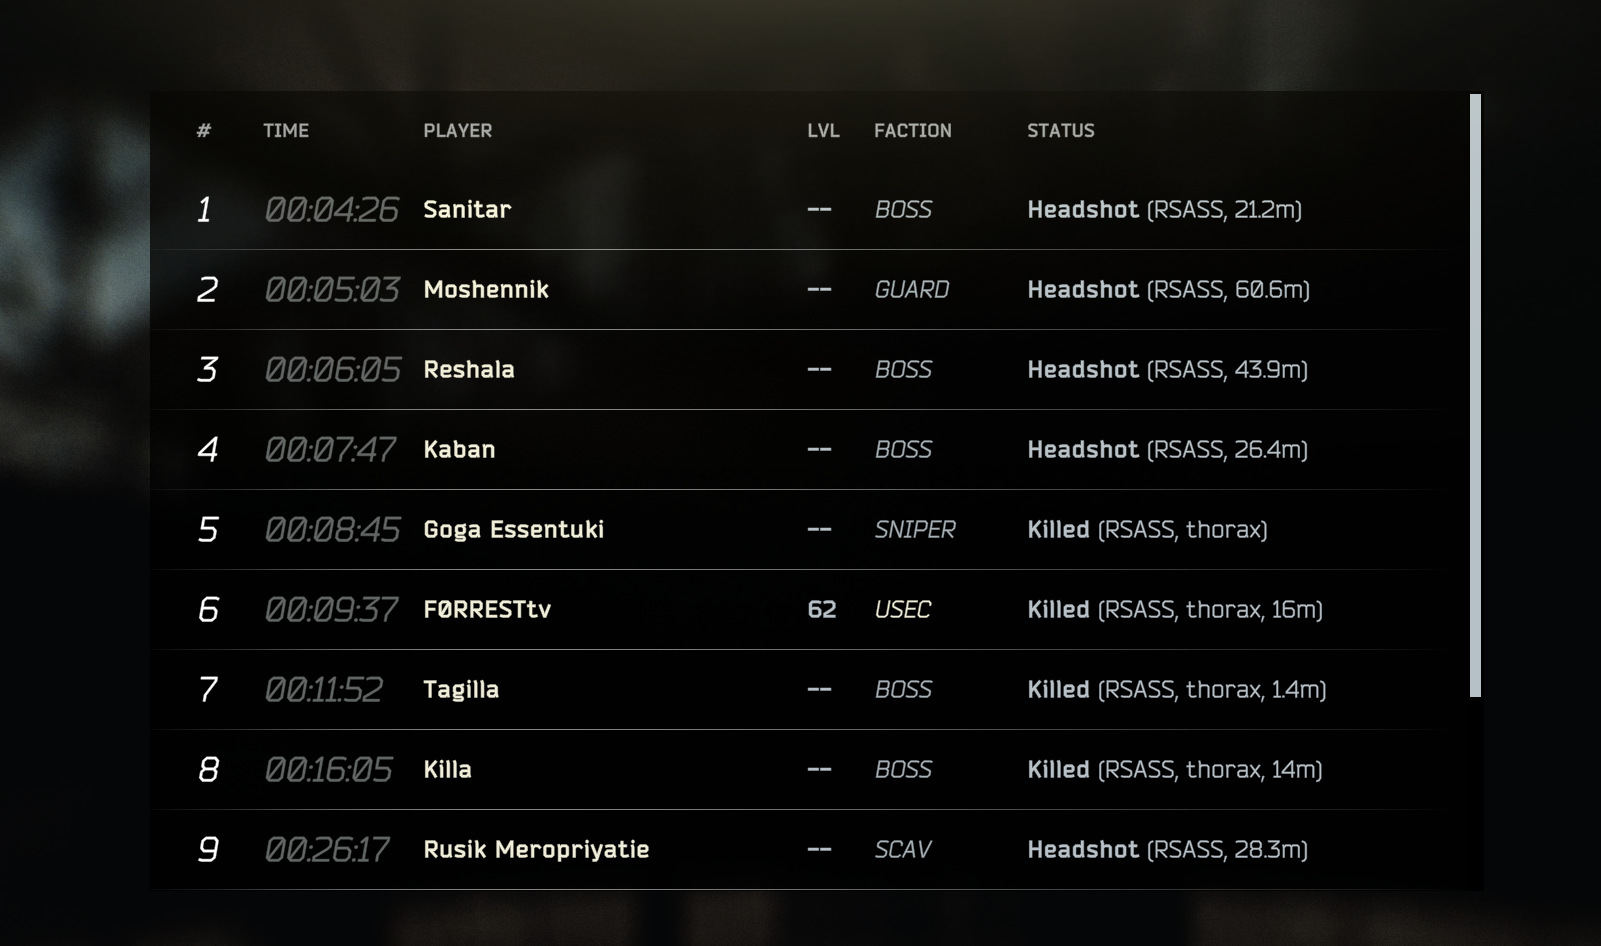Select player Rusik Meropriyatie
1601x946 pixels.
tap(536, 850)
